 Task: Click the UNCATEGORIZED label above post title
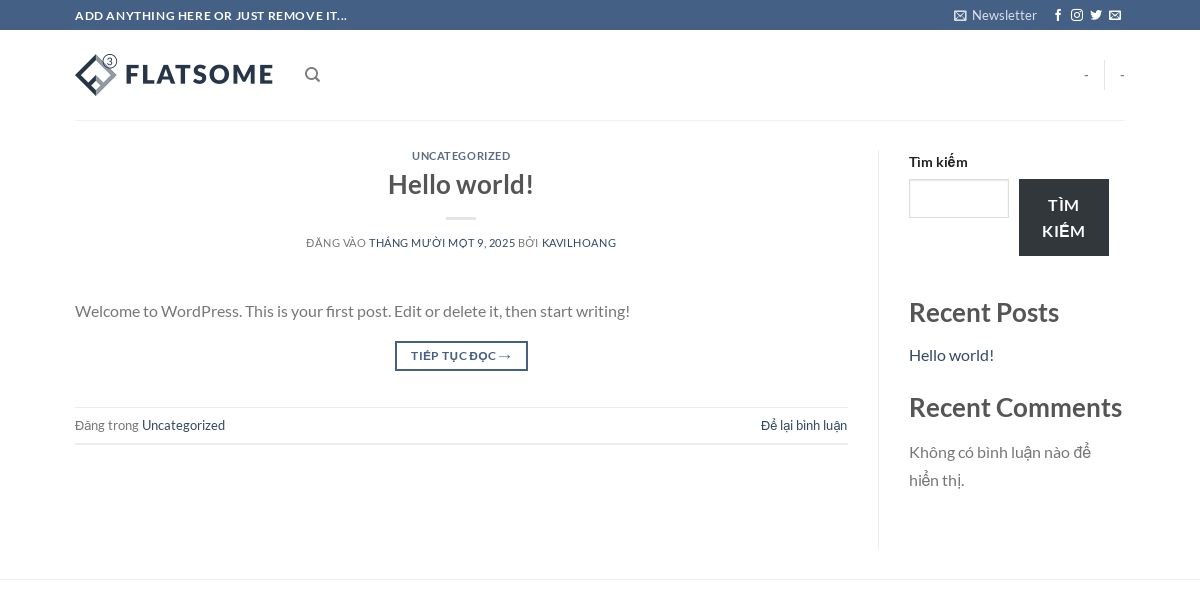click(461, 156)
